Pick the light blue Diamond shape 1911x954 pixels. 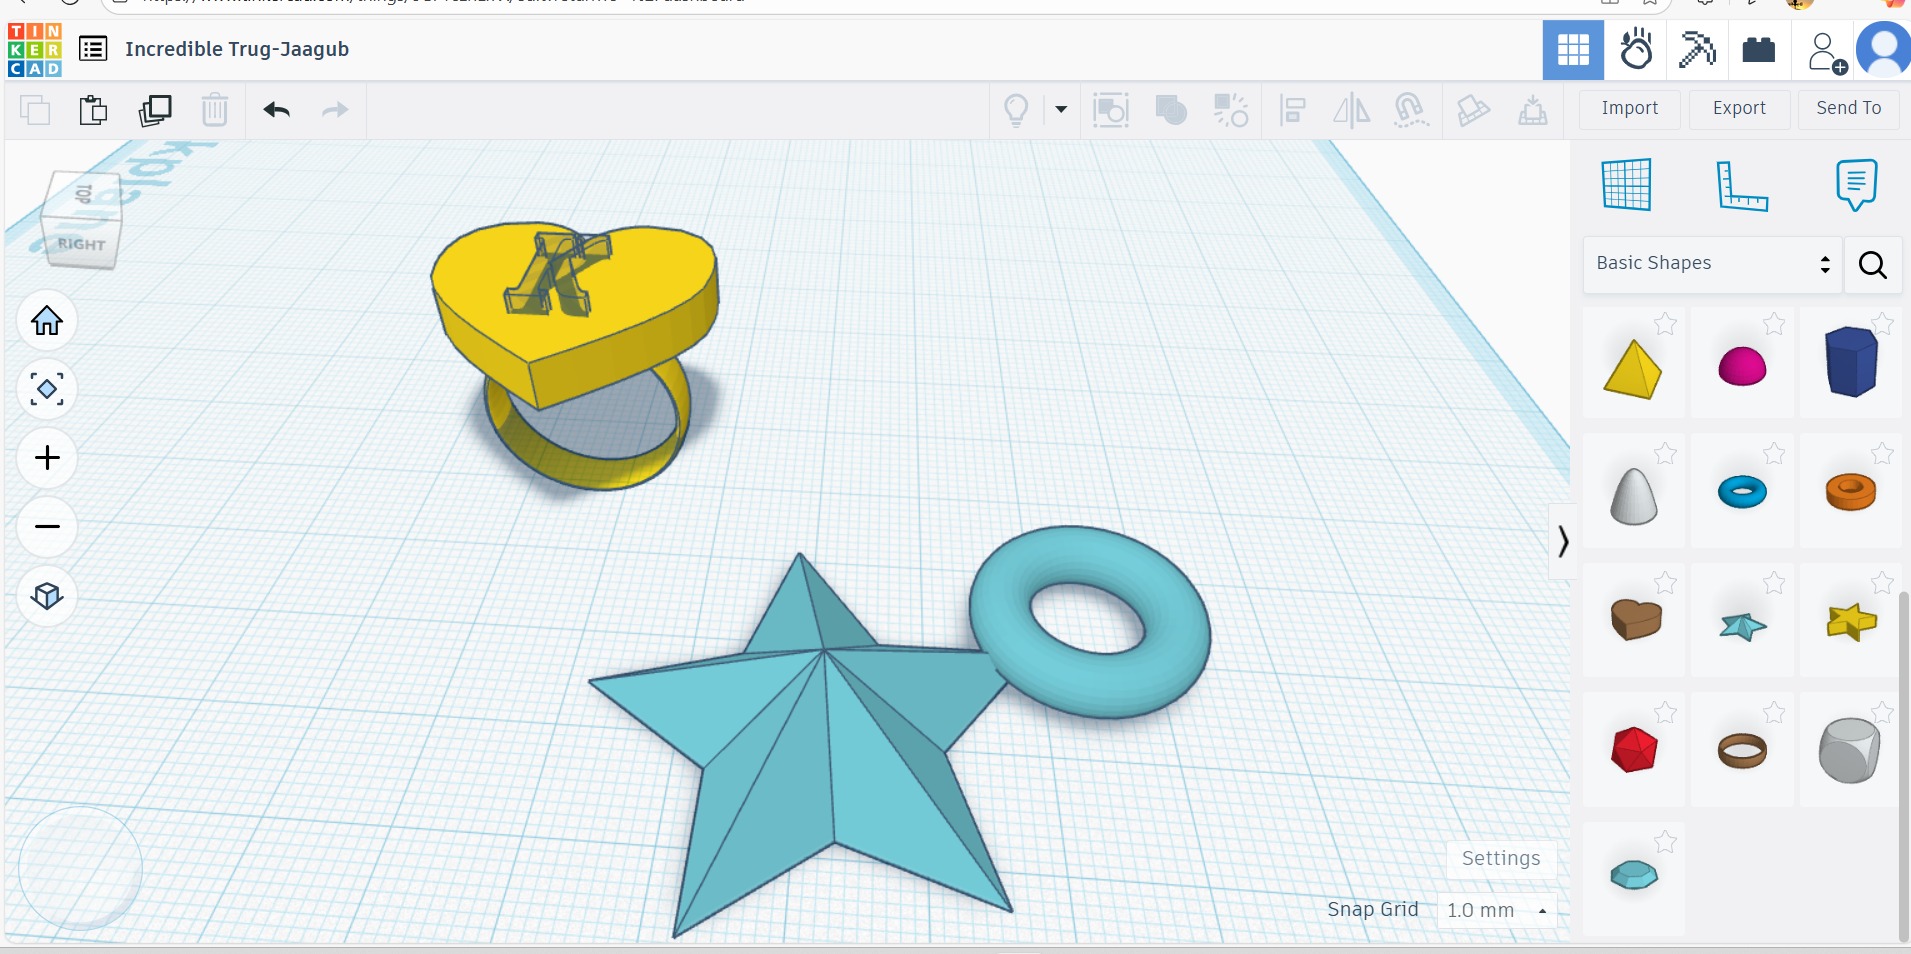pyautogui.click(x=1634, y=875)
